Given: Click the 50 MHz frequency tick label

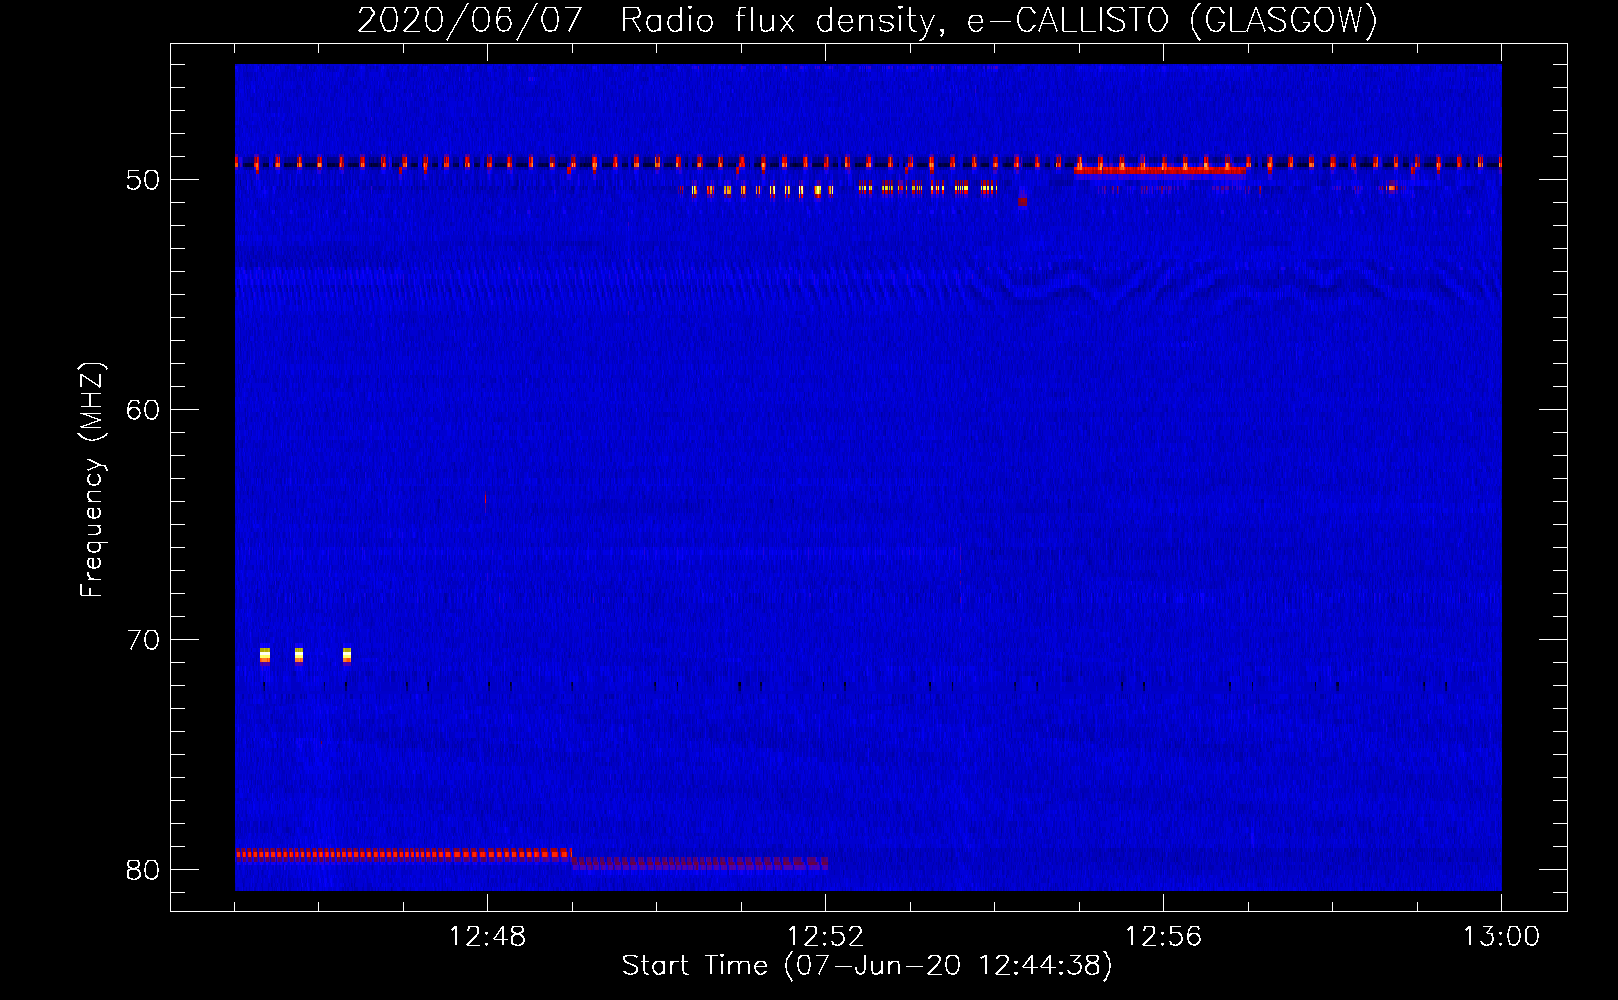Looking at the screenshot, I should click(x=143, y=180).
